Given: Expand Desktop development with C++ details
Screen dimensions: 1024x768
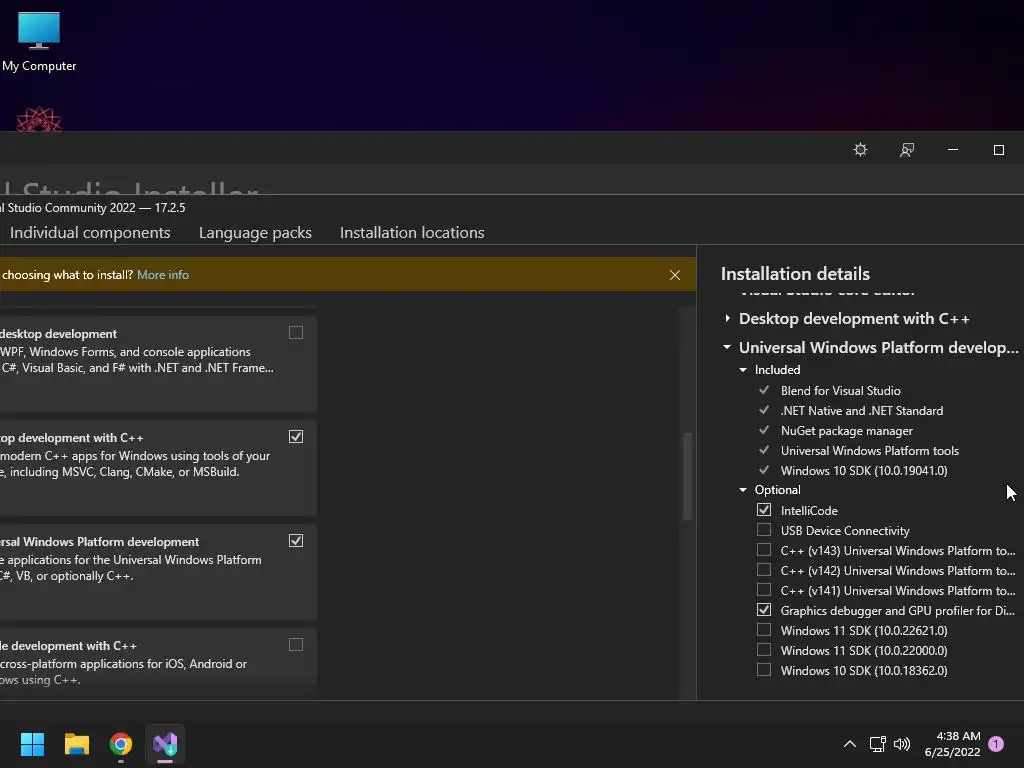Looking at the screenshot, I should (728, 319).
